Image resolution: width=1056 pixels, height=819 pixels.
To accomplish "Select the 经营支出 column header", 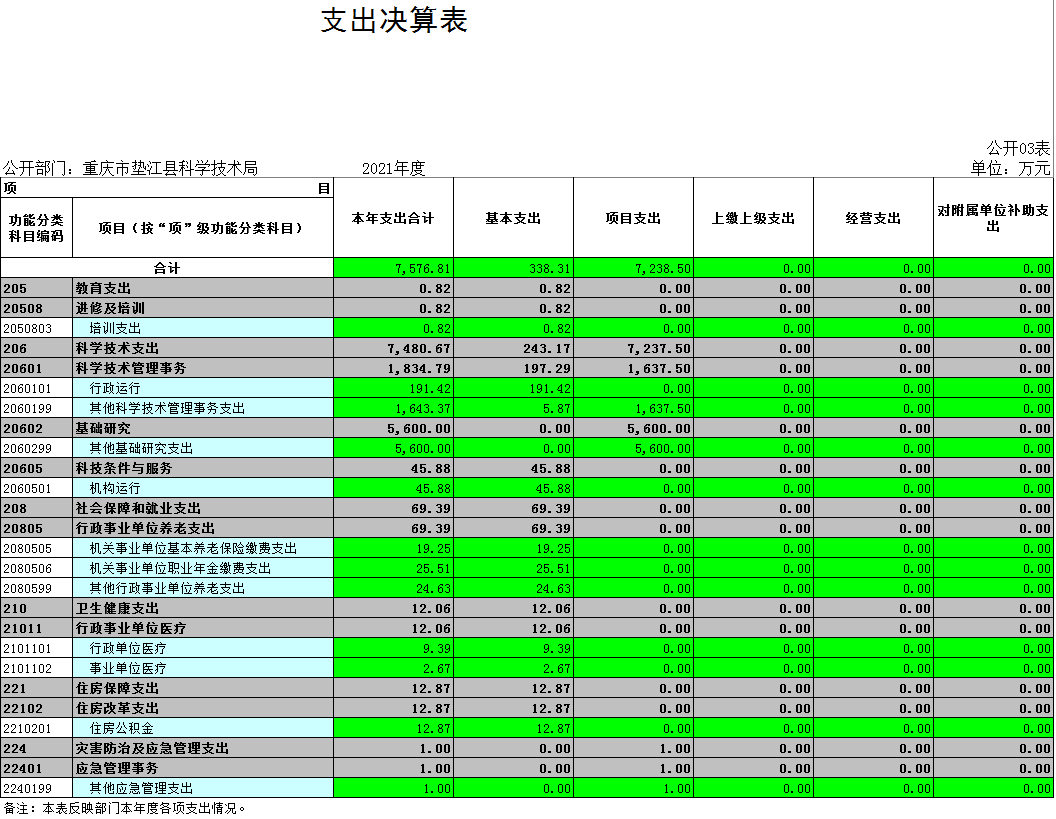I will (x=873, y=218).
